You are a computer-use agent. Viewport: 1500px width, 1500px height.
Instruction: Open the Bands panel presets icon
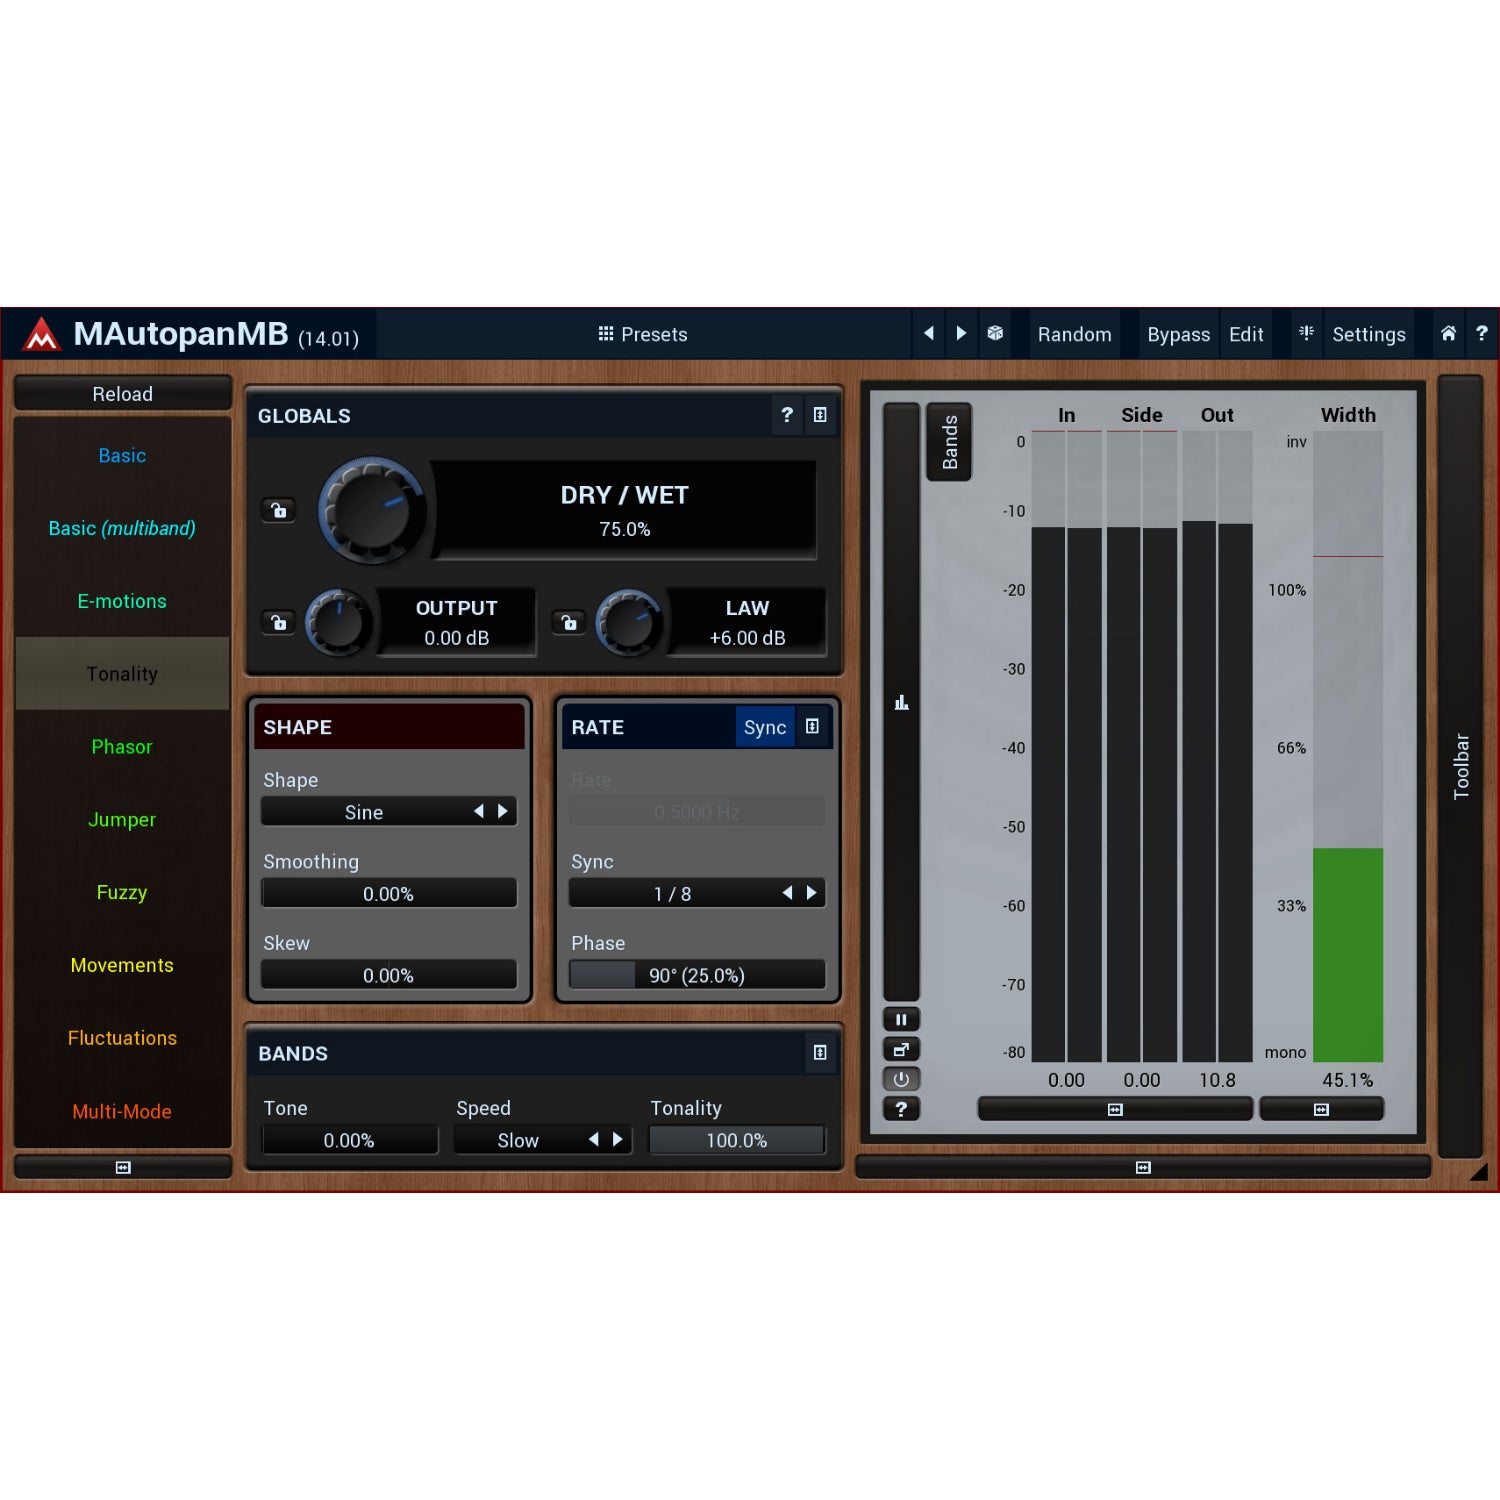[820, 1052]
